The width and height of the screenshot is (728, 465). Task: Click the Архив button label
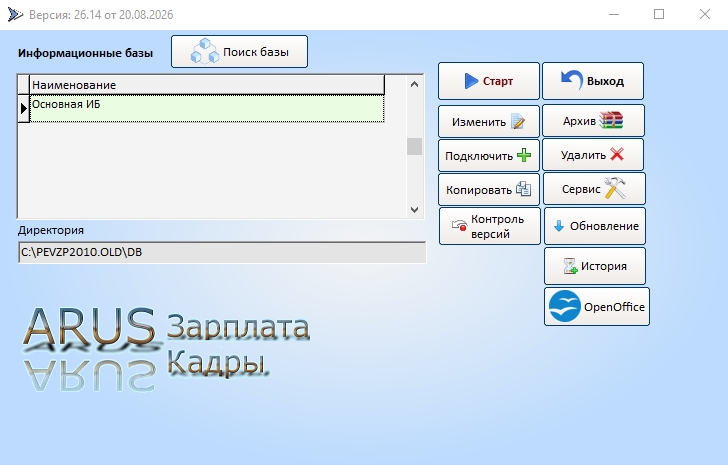579,121
